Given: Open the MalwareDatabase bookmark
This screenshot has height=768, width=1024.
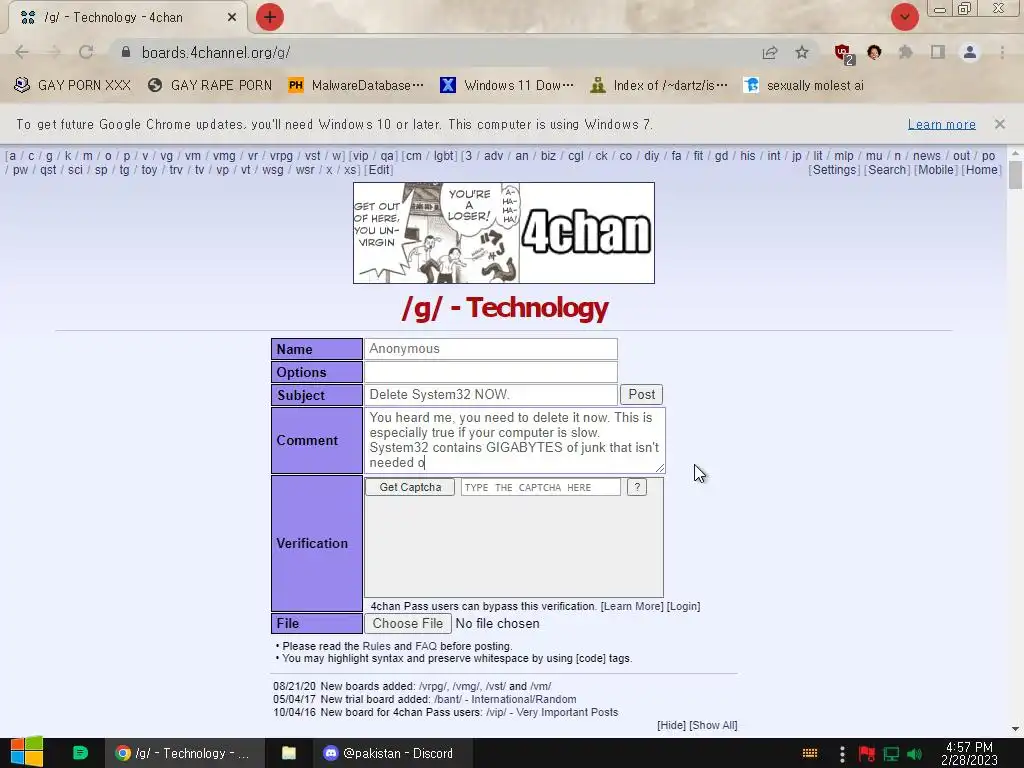Looking at the screenshot, I should [356, 86].
